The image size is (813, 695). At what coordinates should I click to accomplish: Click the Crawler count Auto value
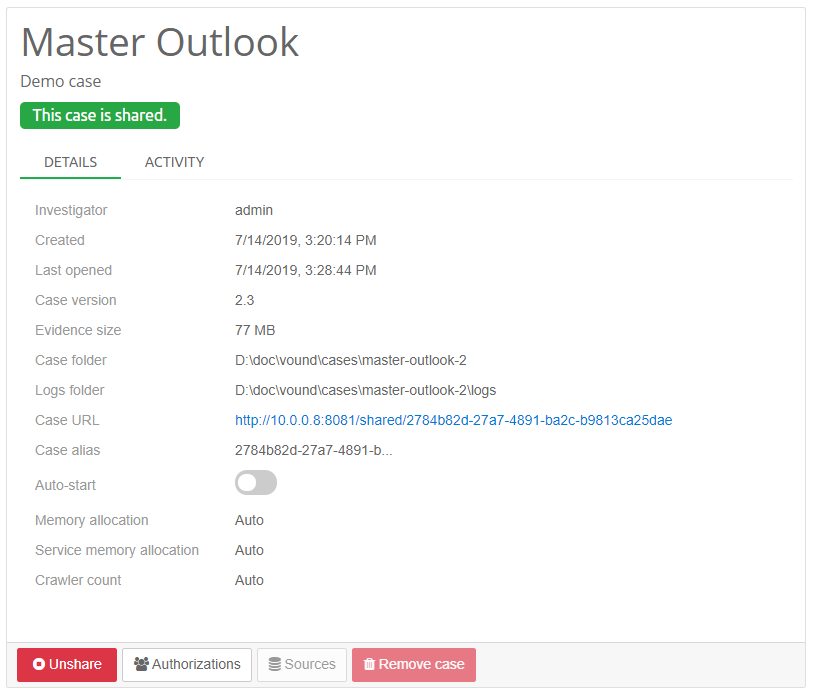pos(249,580)
